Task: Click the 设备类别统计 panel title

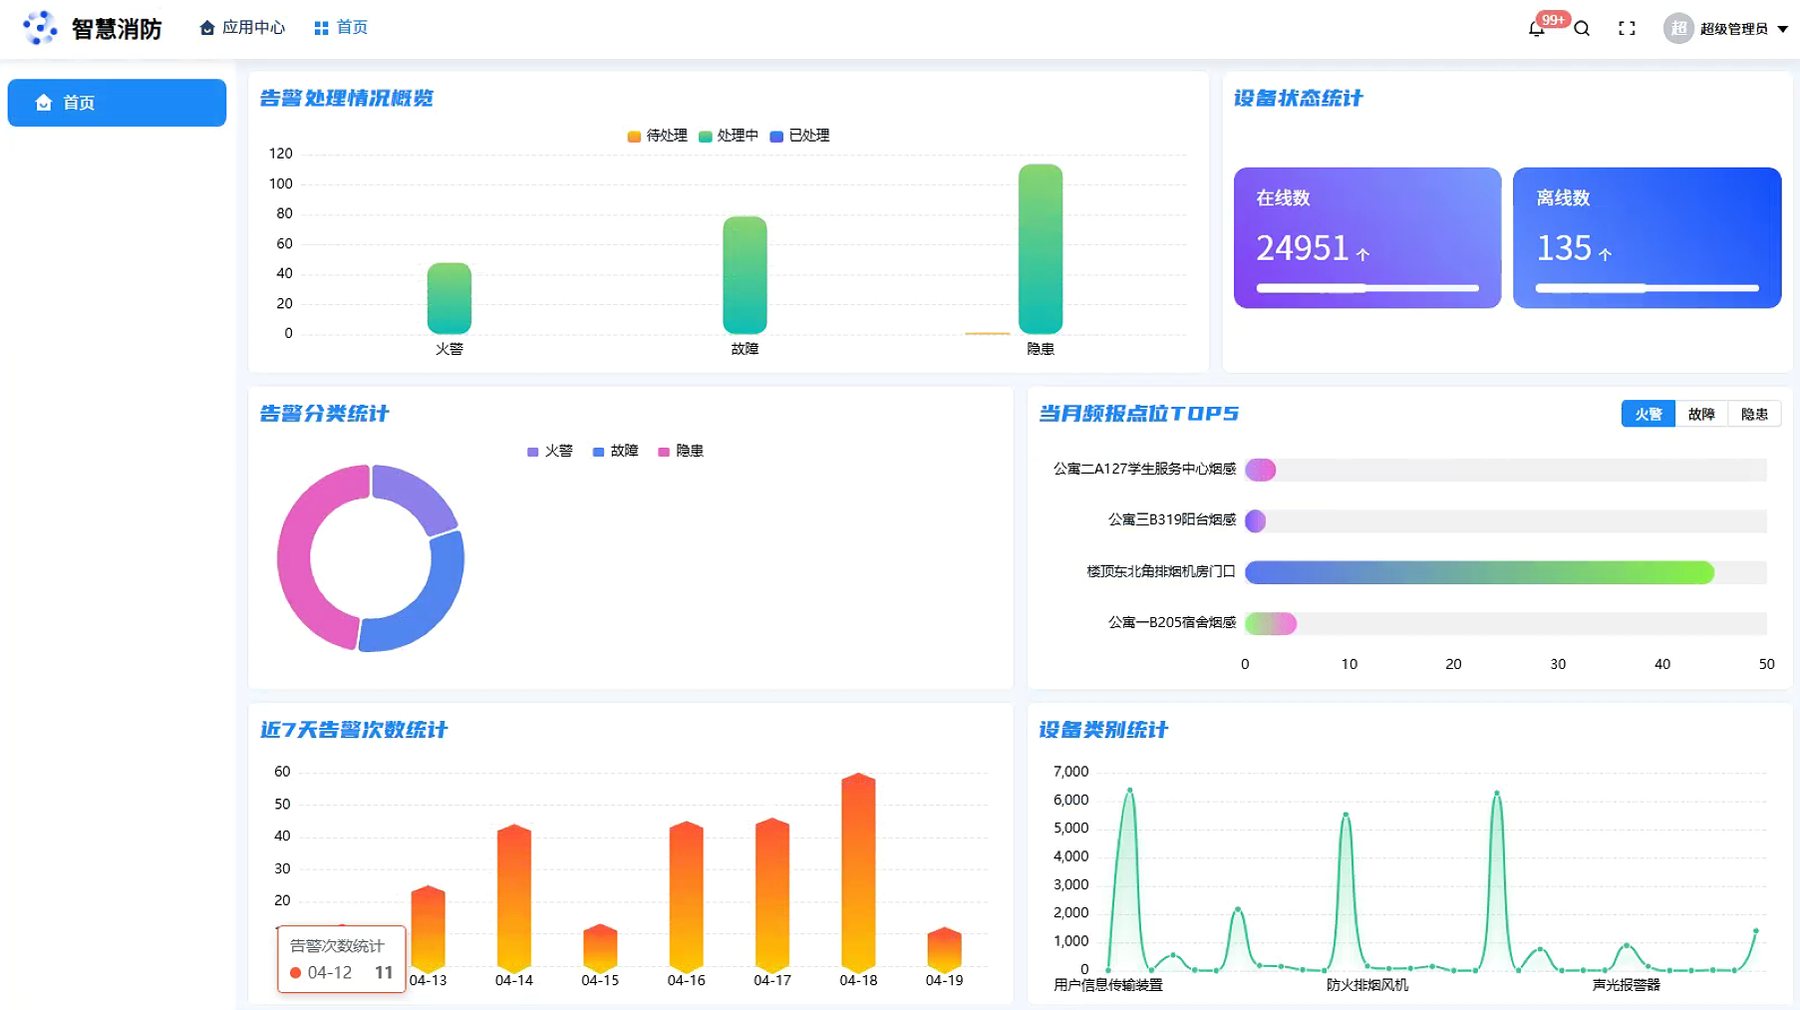Action: pyautogui.click(x=1103, y=730)
